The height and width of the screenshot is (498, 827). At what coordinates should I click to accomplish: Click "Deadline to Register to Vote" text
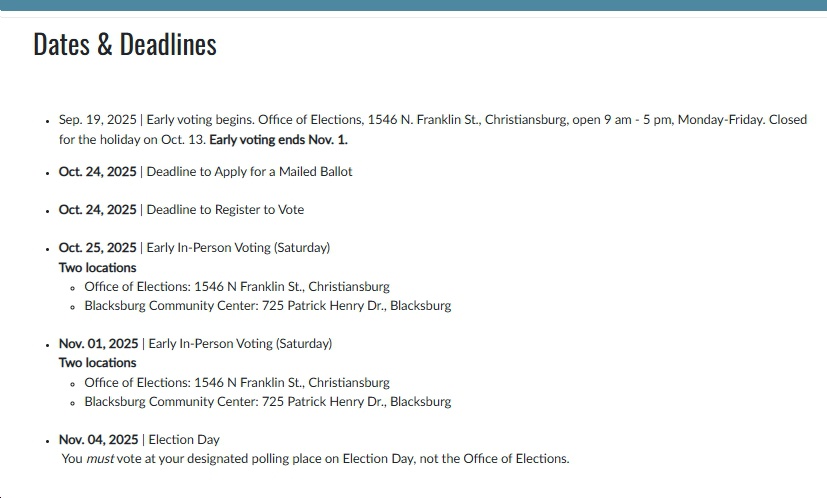(x=225, y=209)
